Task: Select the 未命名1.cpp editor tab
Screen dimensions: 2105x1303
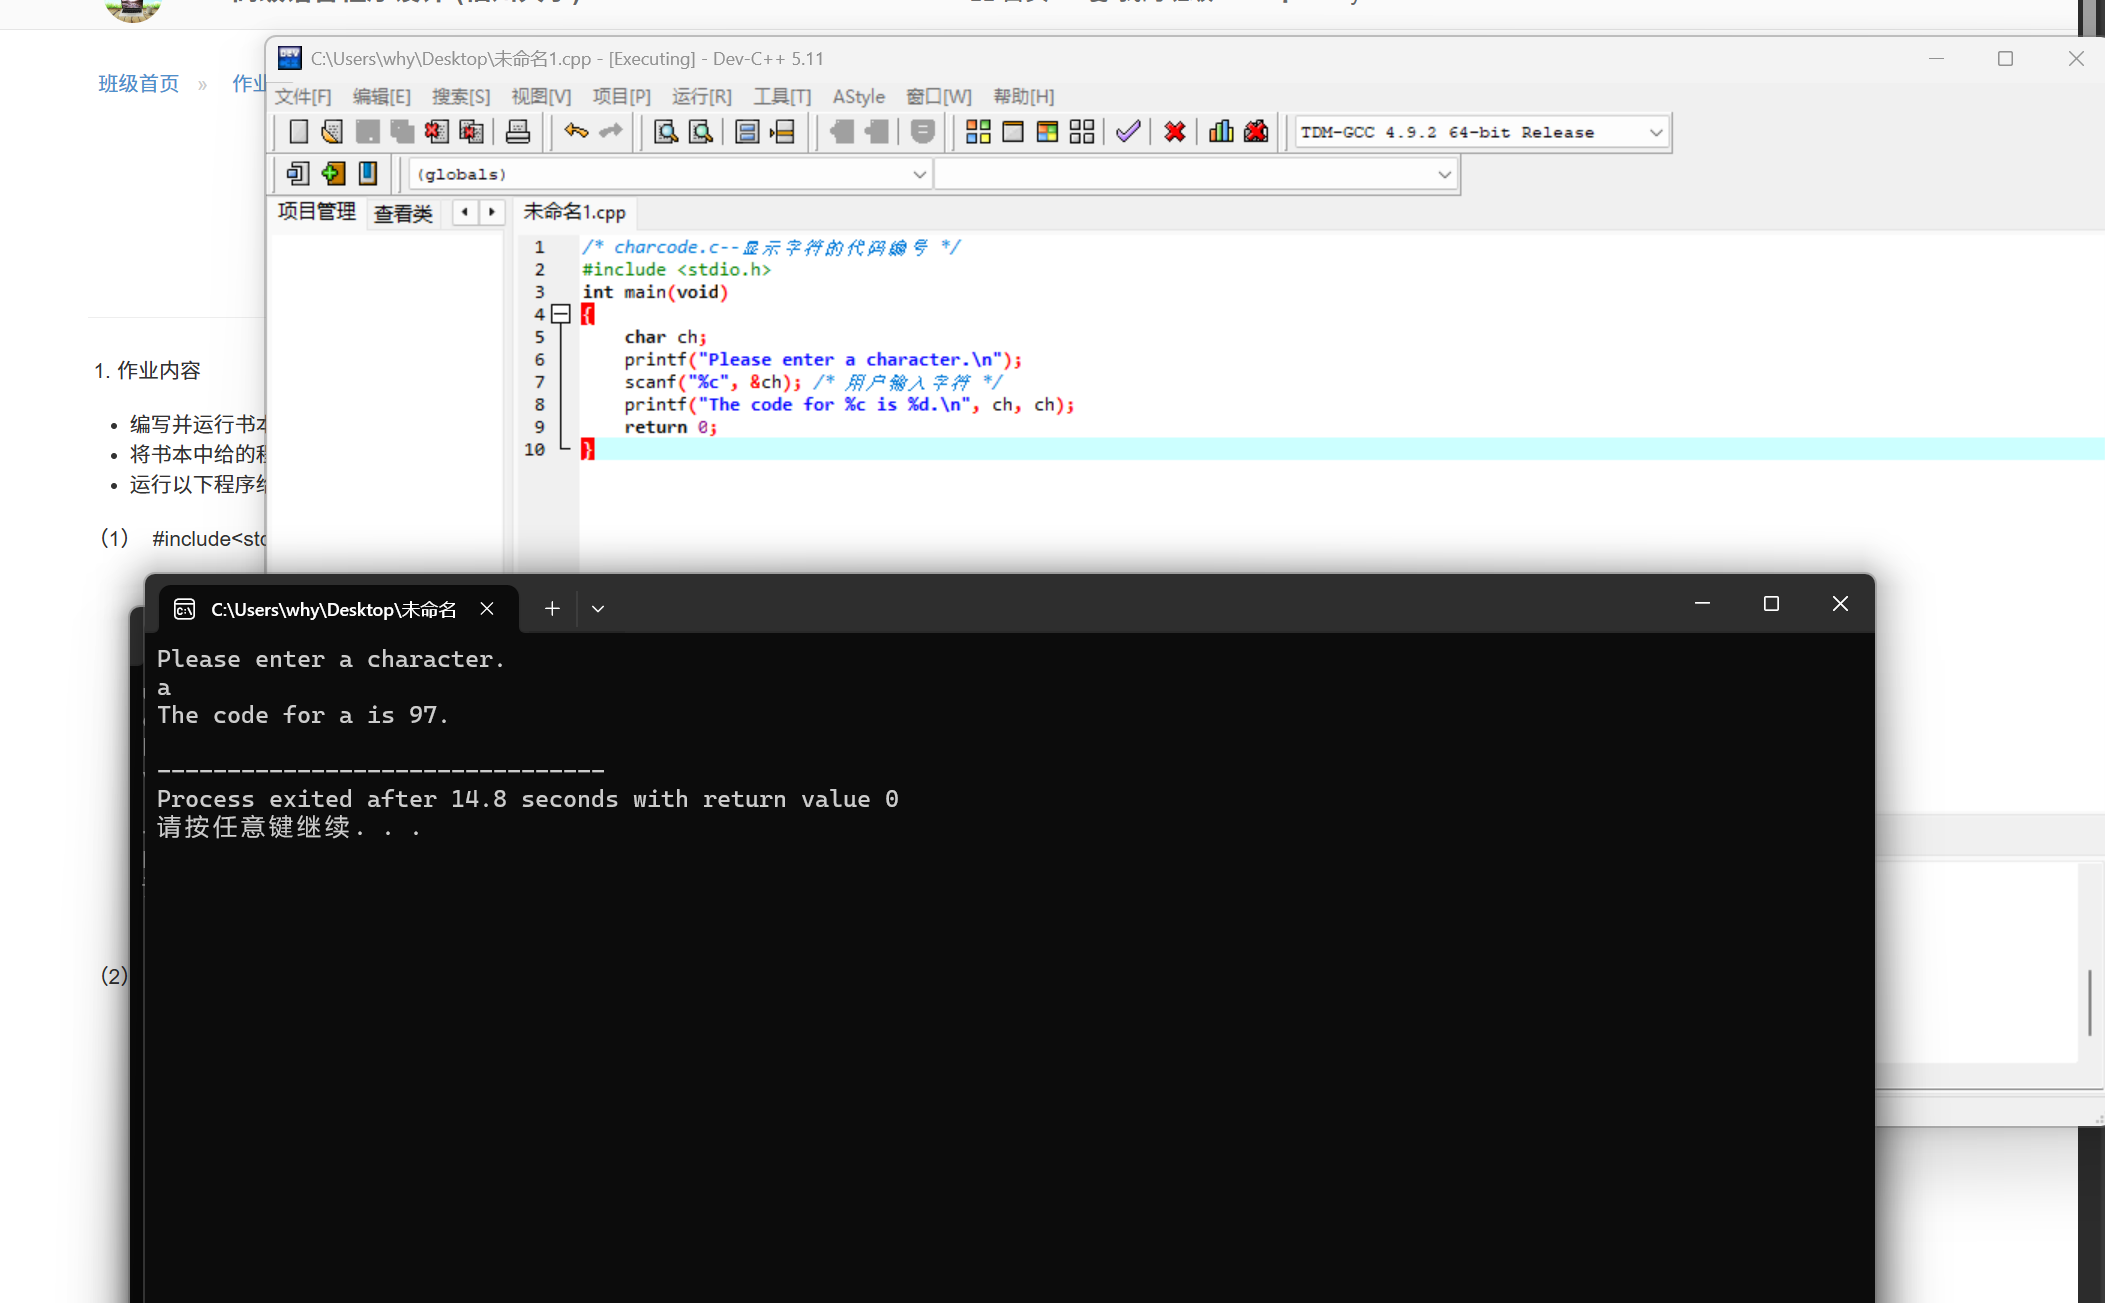Action: point(574,212)
